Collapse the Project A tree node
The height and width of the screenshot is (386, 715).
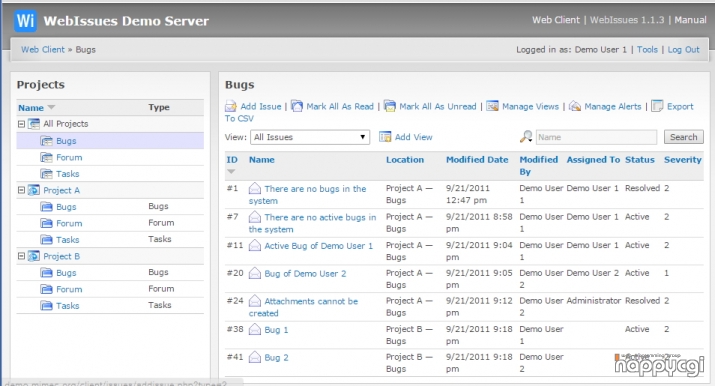pyautogui.click(x=21, y=190)
